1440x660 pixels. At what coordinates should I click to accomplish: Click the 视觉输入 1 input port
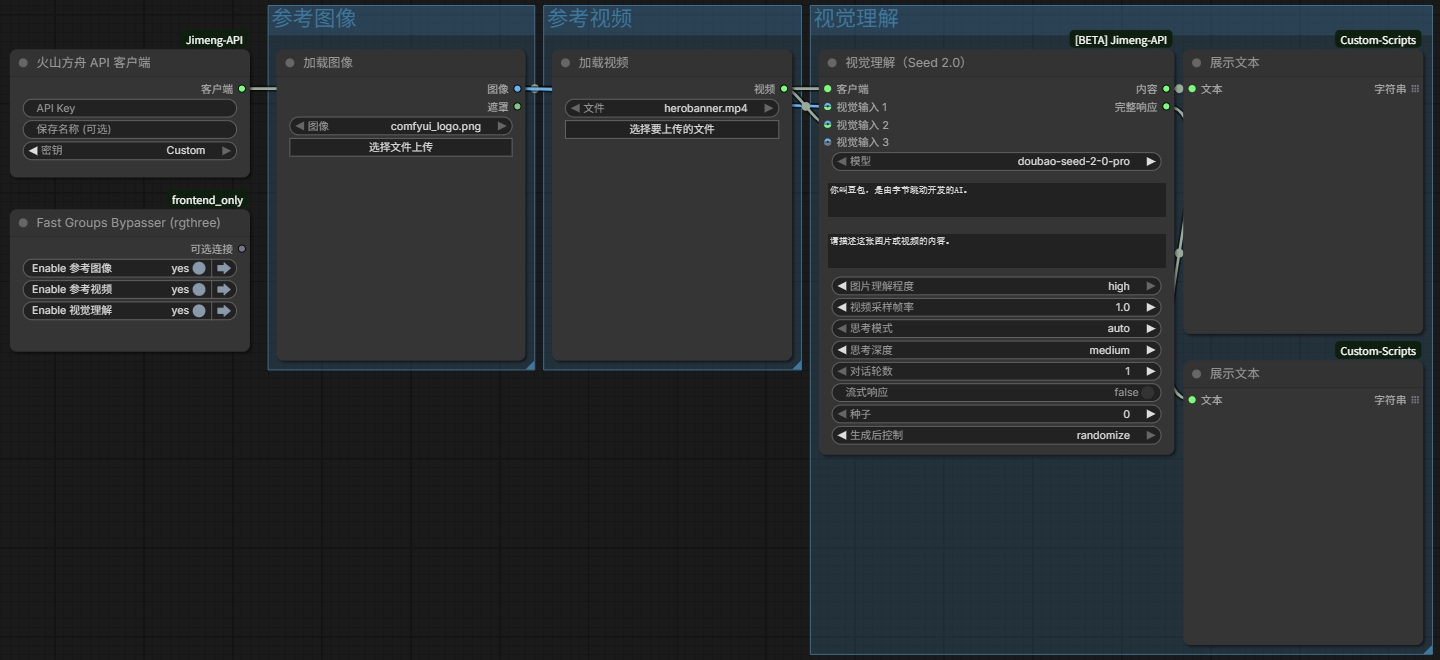click(x=828, y=107)
